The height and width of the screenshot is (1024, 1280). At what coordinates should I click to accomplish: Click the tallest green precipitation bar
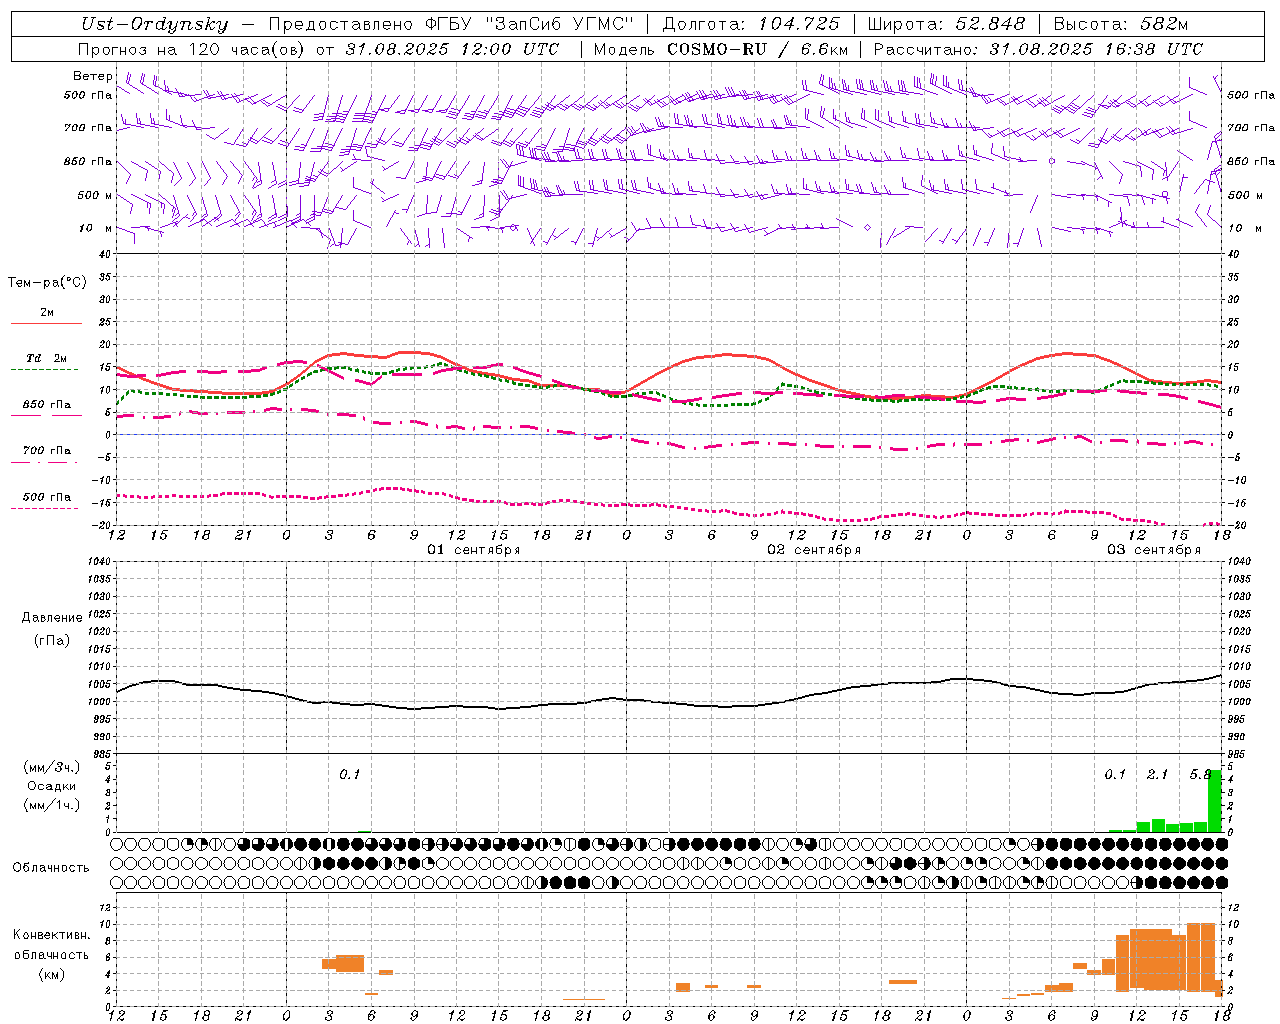[x=1215, y=800]
